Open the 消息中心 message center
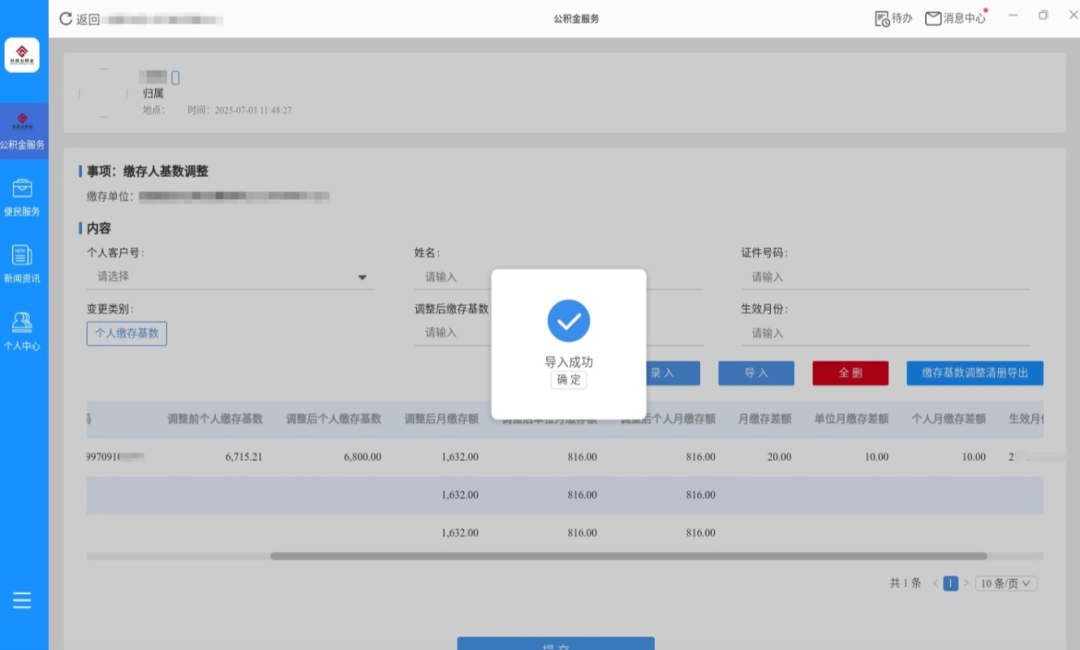The height and width of the screenshot is (650, 1080). coord(955,19)
